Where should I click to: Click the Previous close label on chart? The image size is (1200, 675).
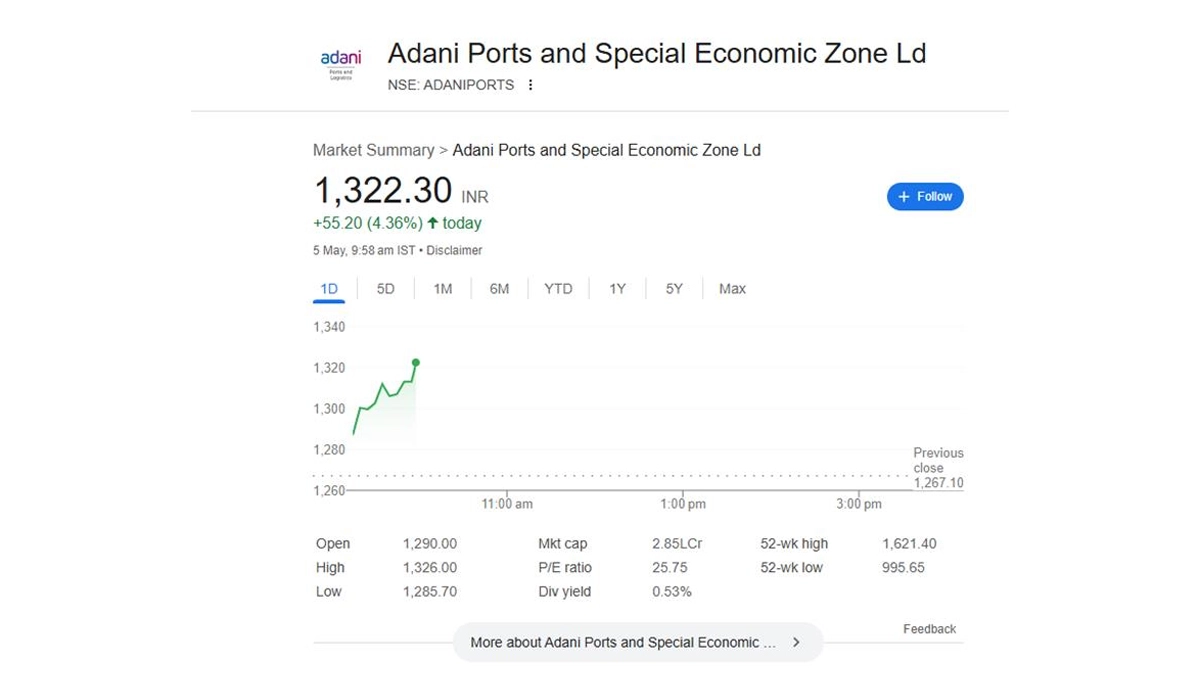coord(938,460)
